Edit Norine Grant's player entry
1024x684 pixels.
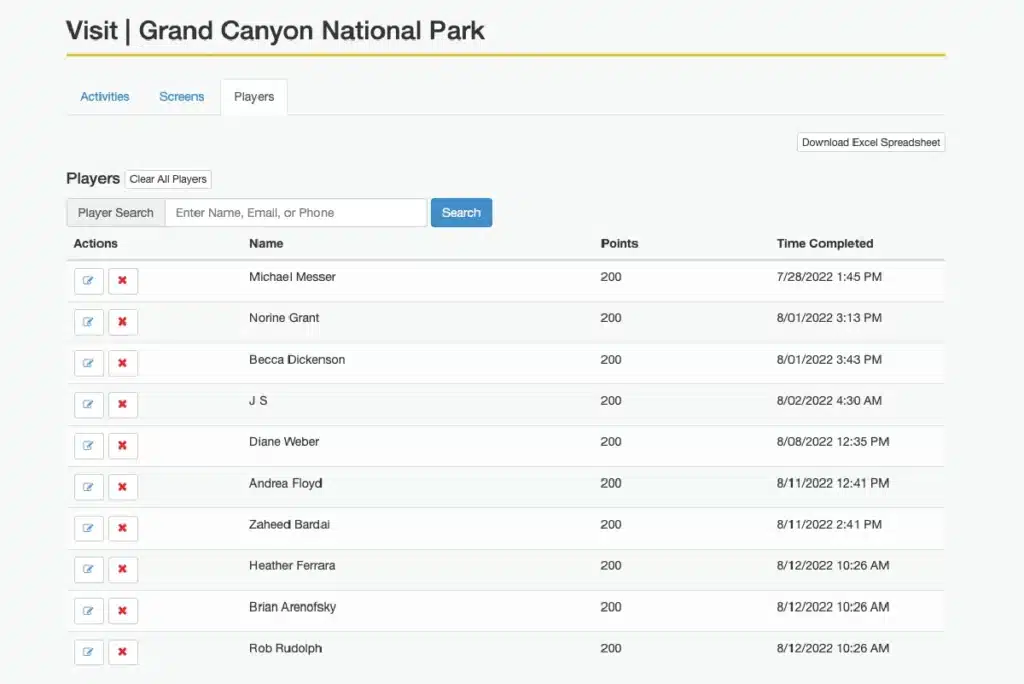coord(88,322)
